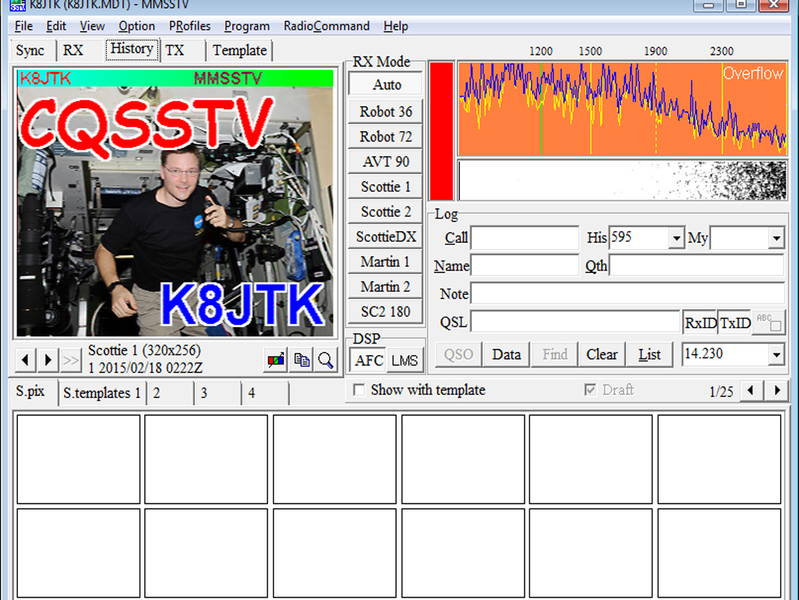Toggle the RxID button

(x=700, y=323)
